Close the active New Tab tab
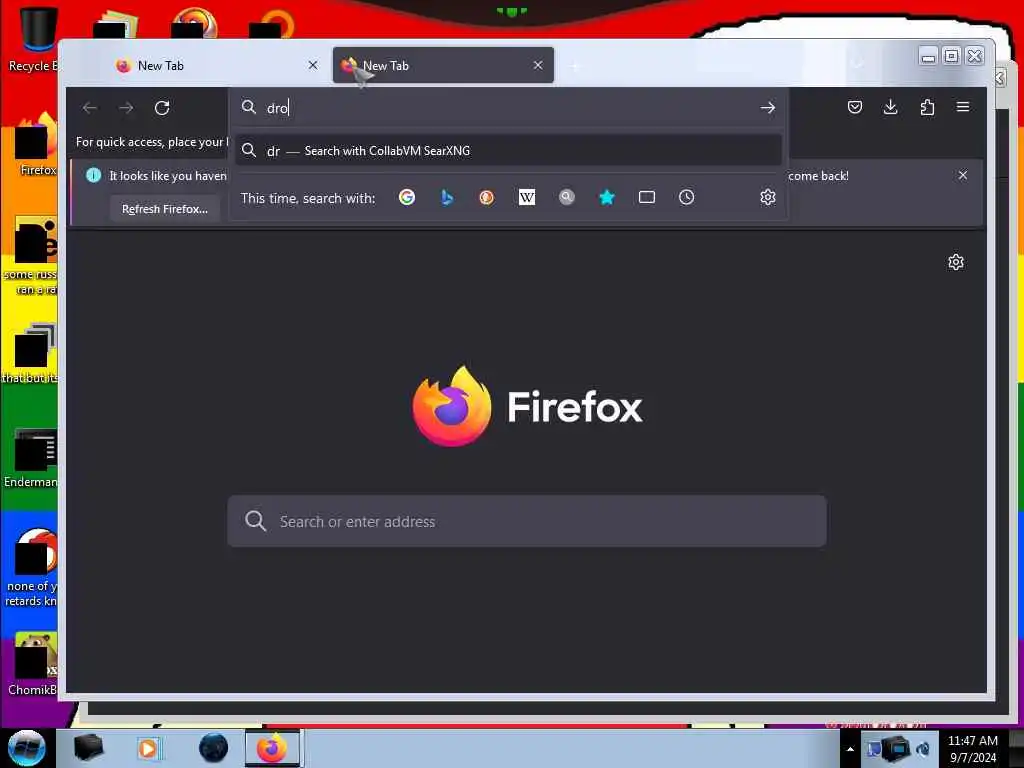 [x=537, y=65]
